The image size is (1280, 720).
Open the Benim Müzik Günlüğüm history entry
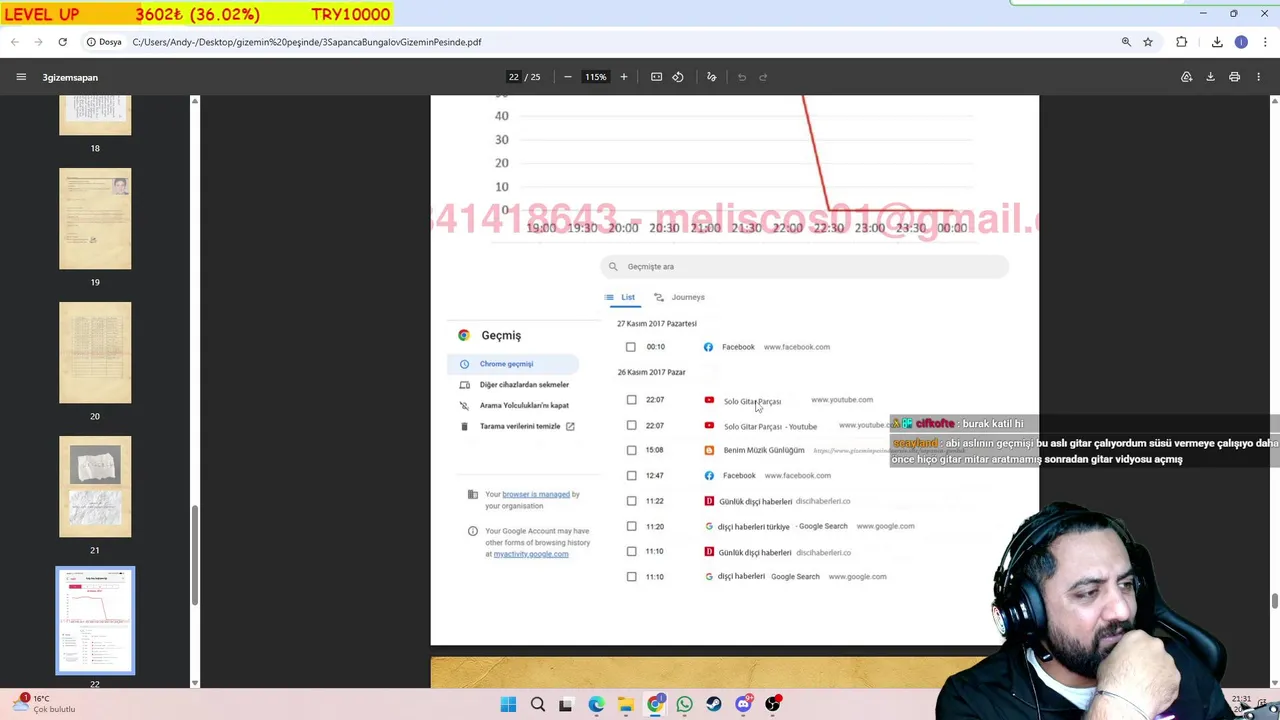764,450
